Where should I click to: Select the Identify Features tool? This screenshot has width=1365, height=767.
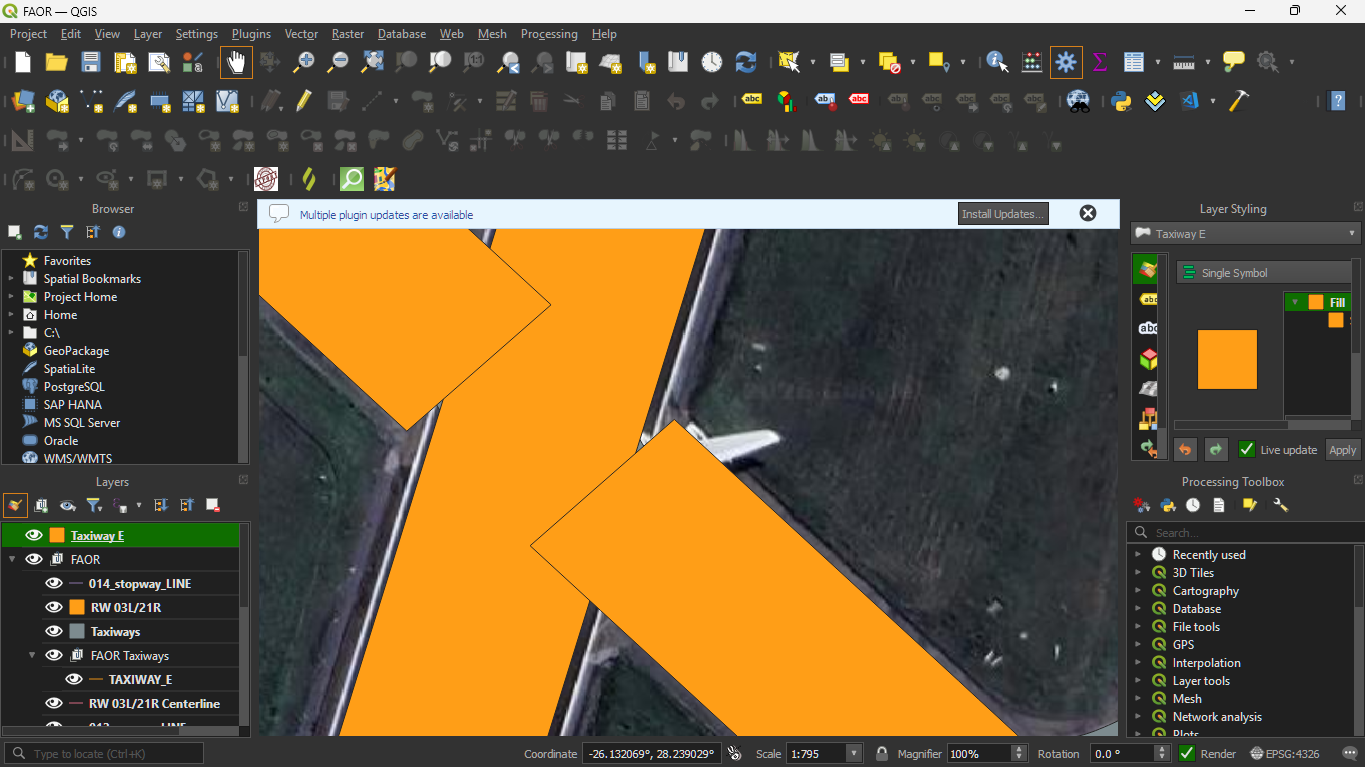997,62
